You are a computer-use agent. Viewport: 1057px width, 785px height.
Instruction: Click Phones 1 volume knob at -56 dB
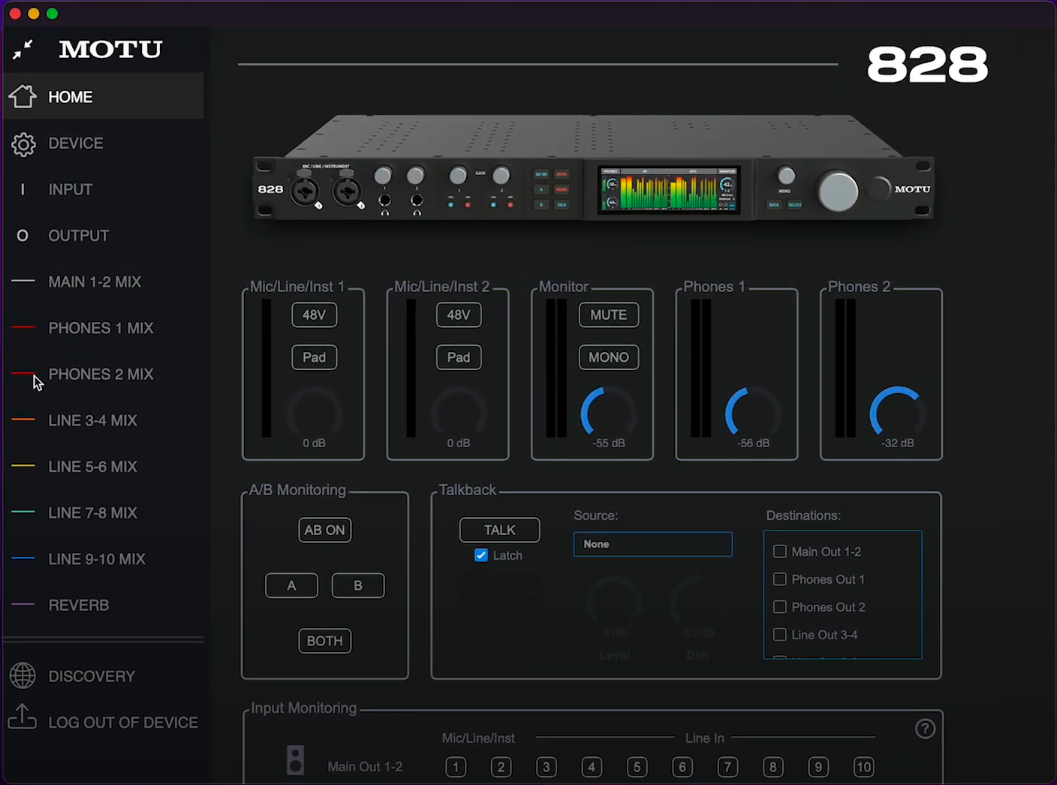click(x=753, y=412)
